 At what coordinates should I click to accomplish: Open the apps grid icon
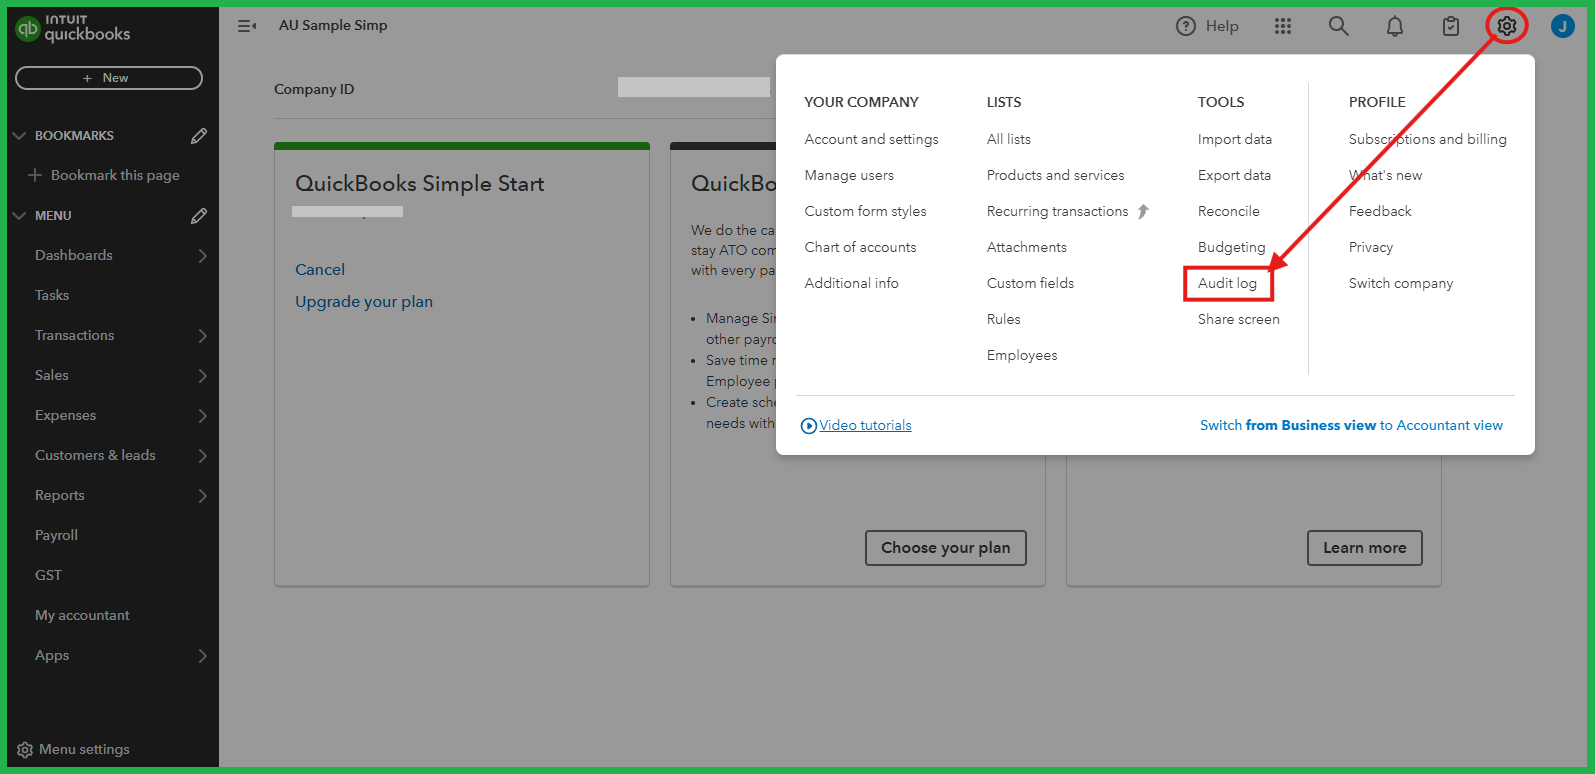(x=1283, y=26)
